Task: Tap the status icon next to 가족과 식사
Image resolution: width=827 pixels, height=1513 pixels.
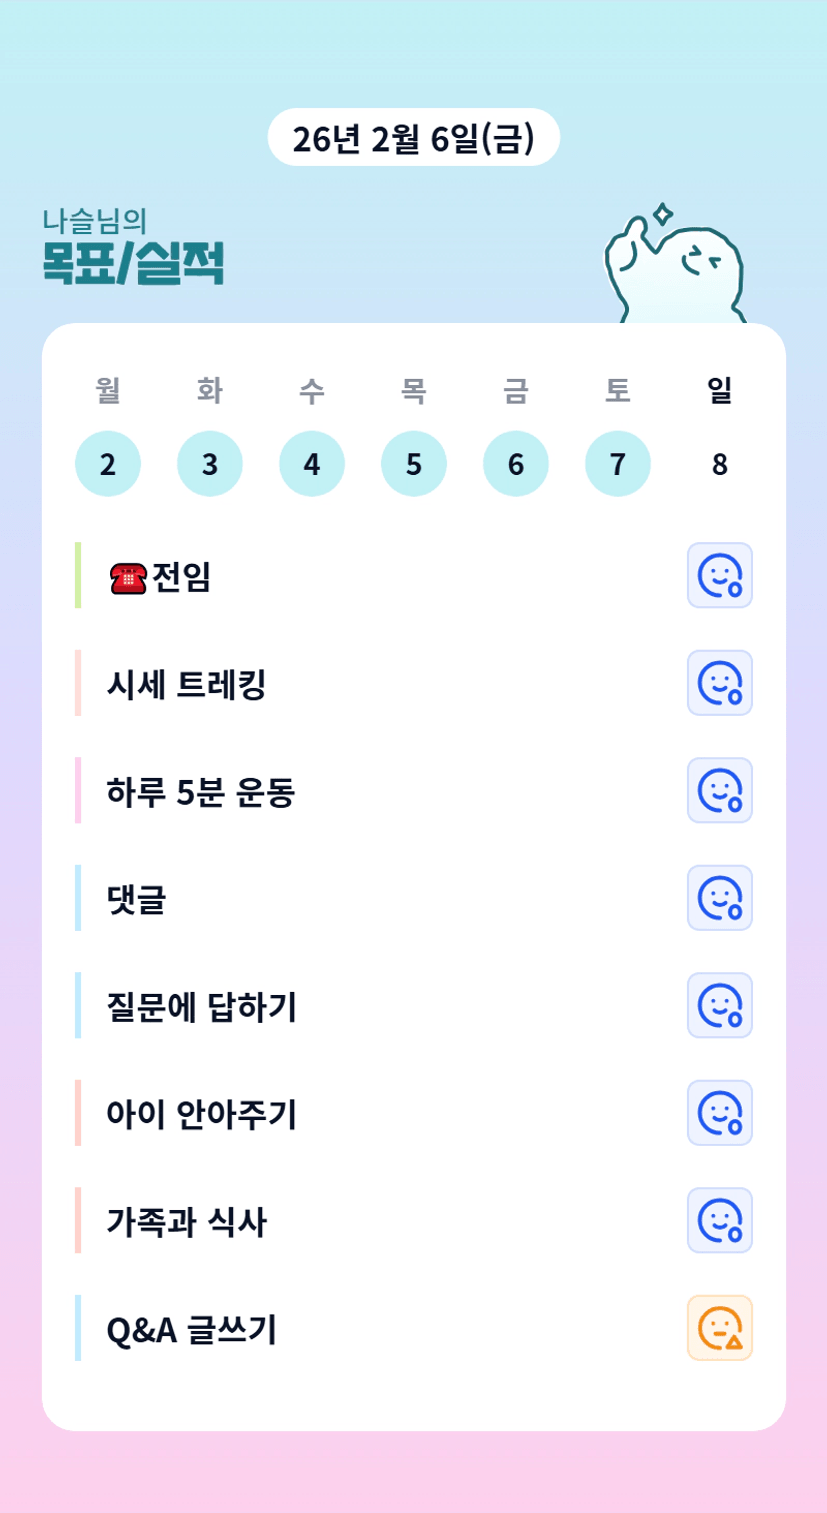Action: [x=719, y=1220]
